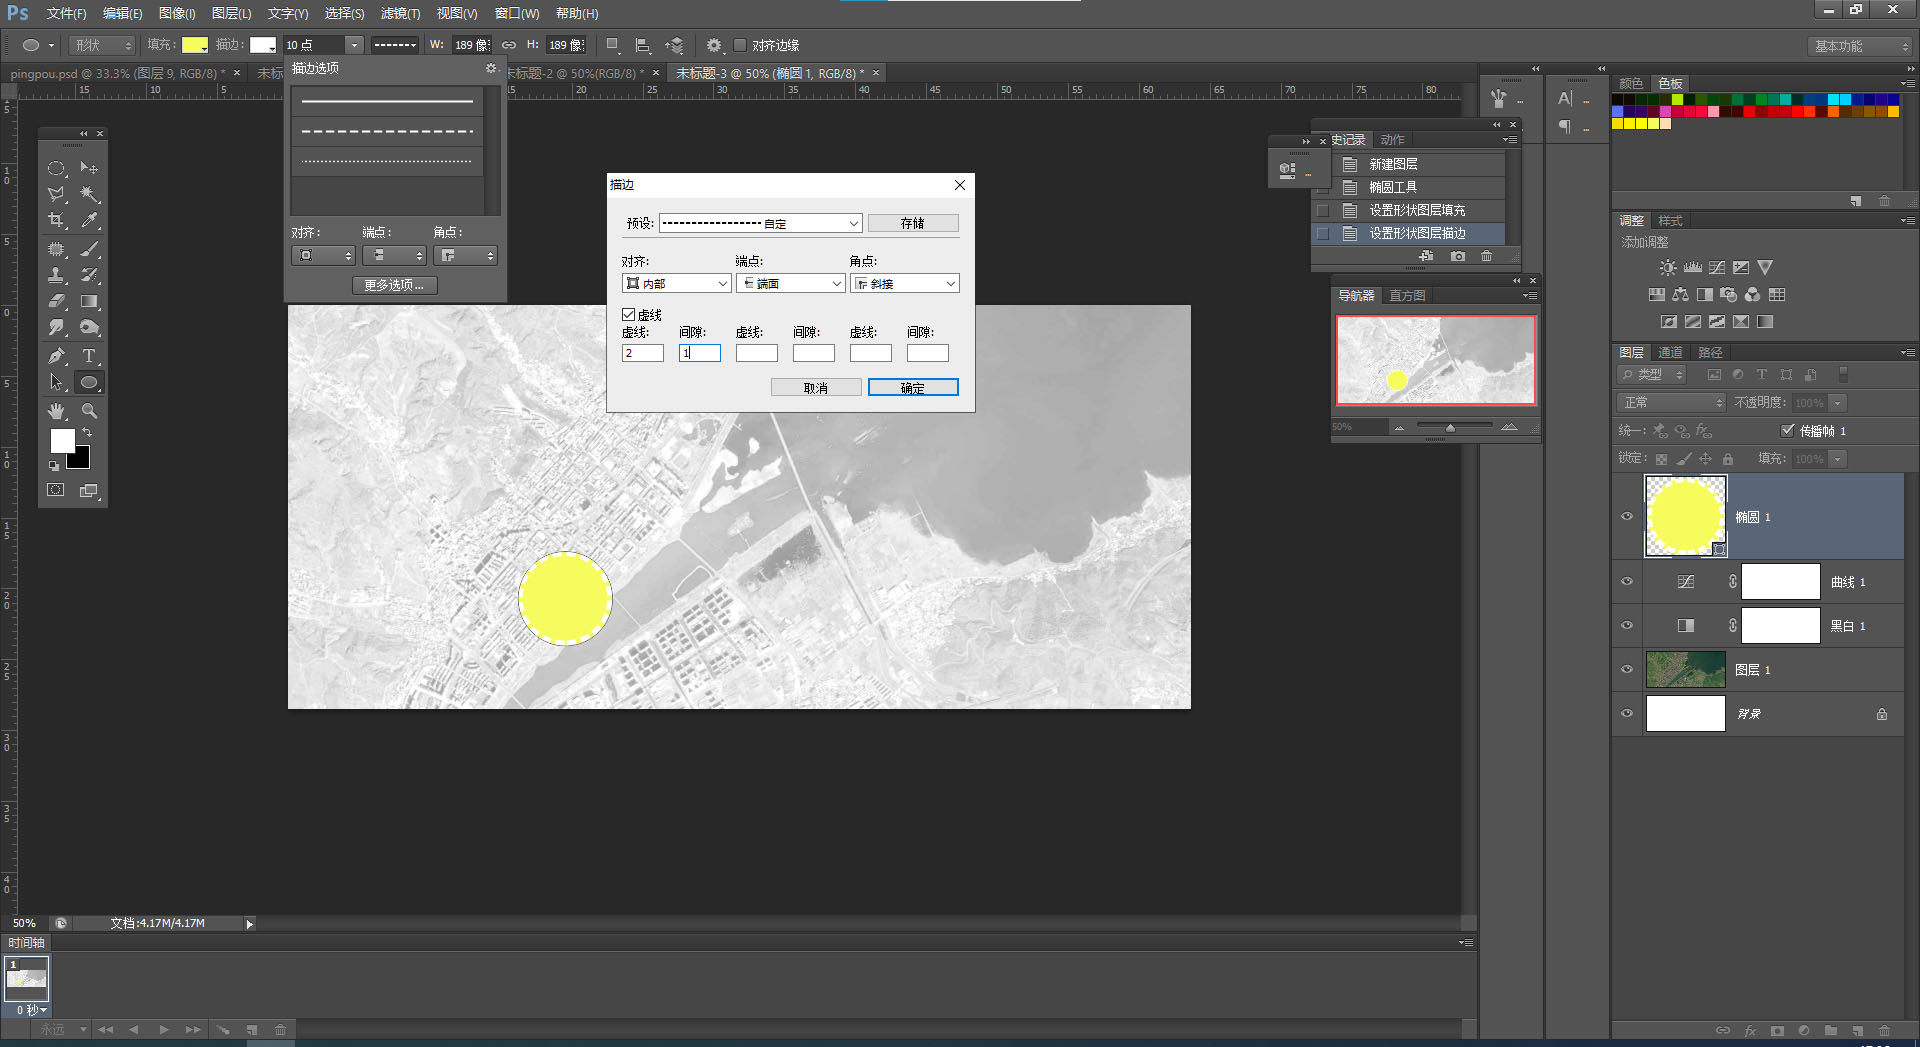Select the Eyedropper tool

(x=89, y=221)
